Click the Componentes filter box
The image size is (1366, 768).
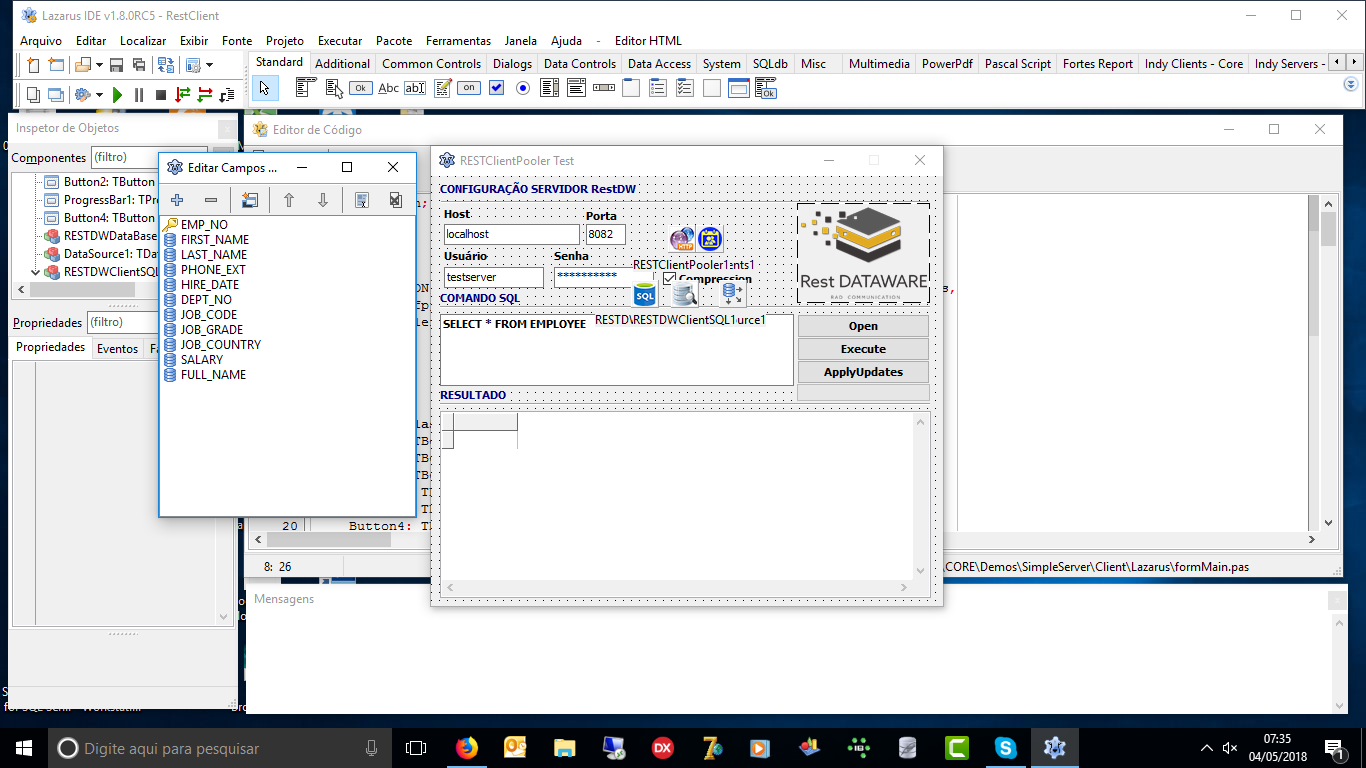[150, 157]
